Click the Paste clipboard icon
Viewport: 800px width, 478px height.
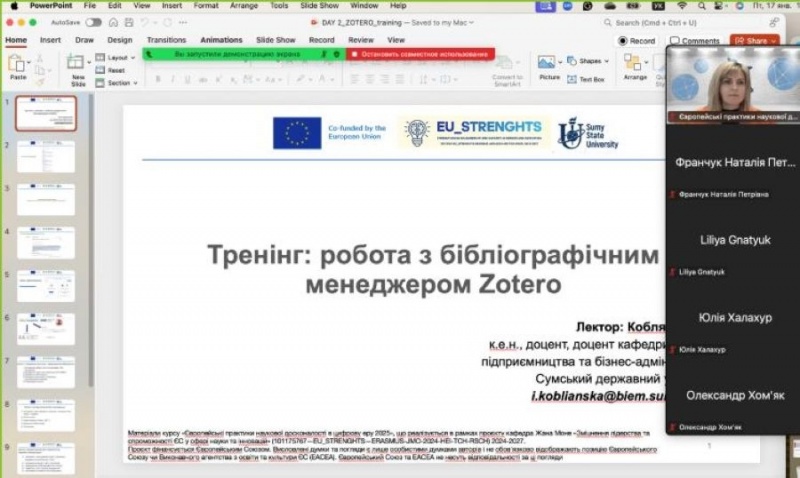(16, 64)
